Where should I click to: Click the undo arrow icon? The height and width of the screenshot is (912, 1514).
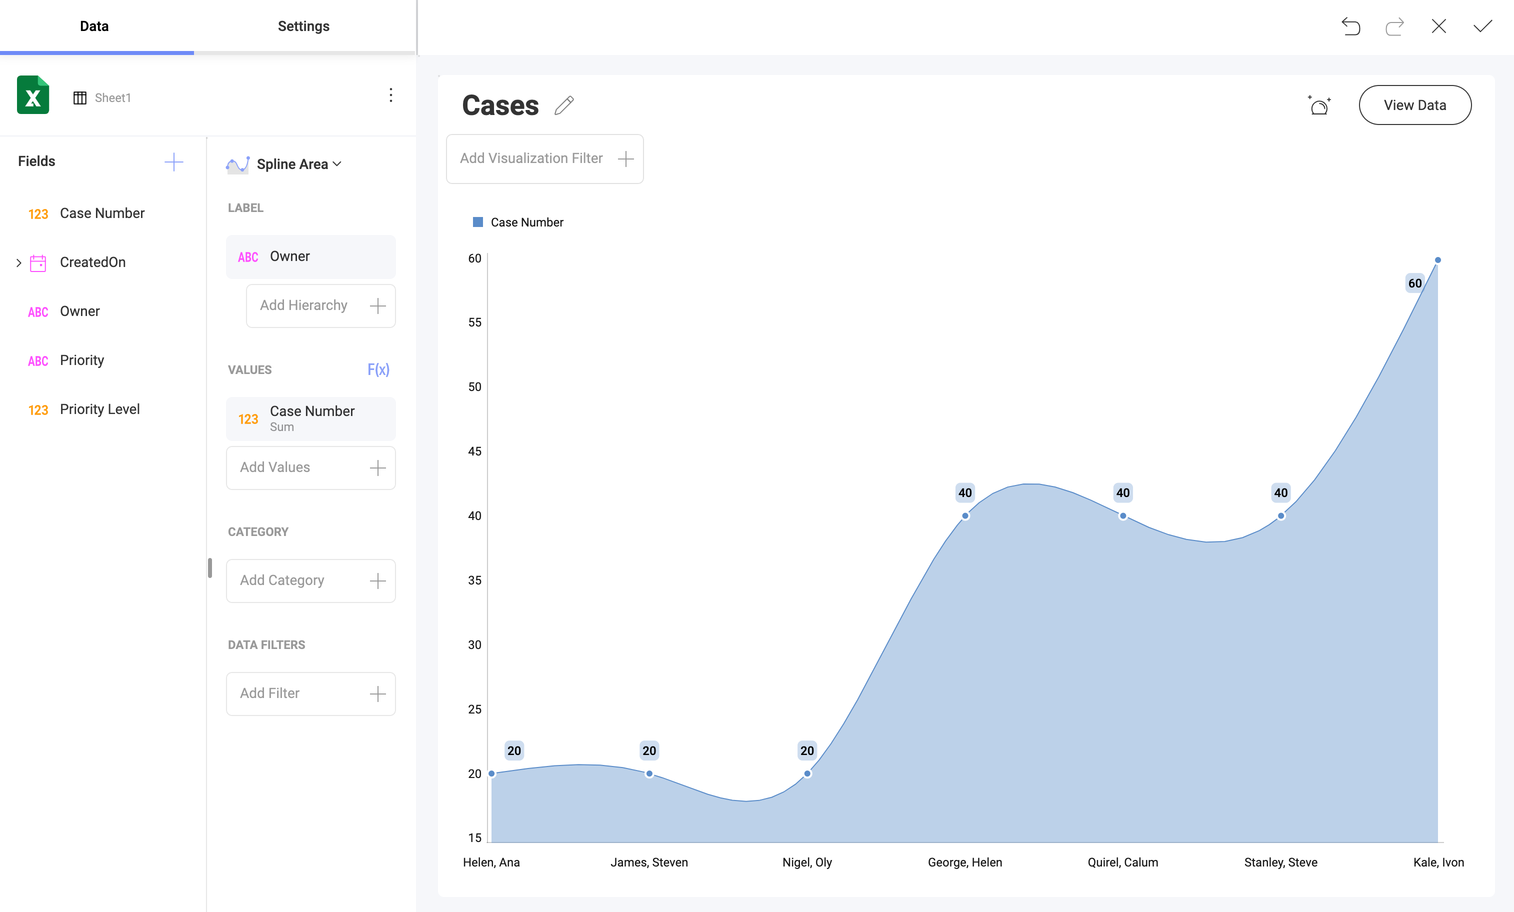click(1351, 26)
